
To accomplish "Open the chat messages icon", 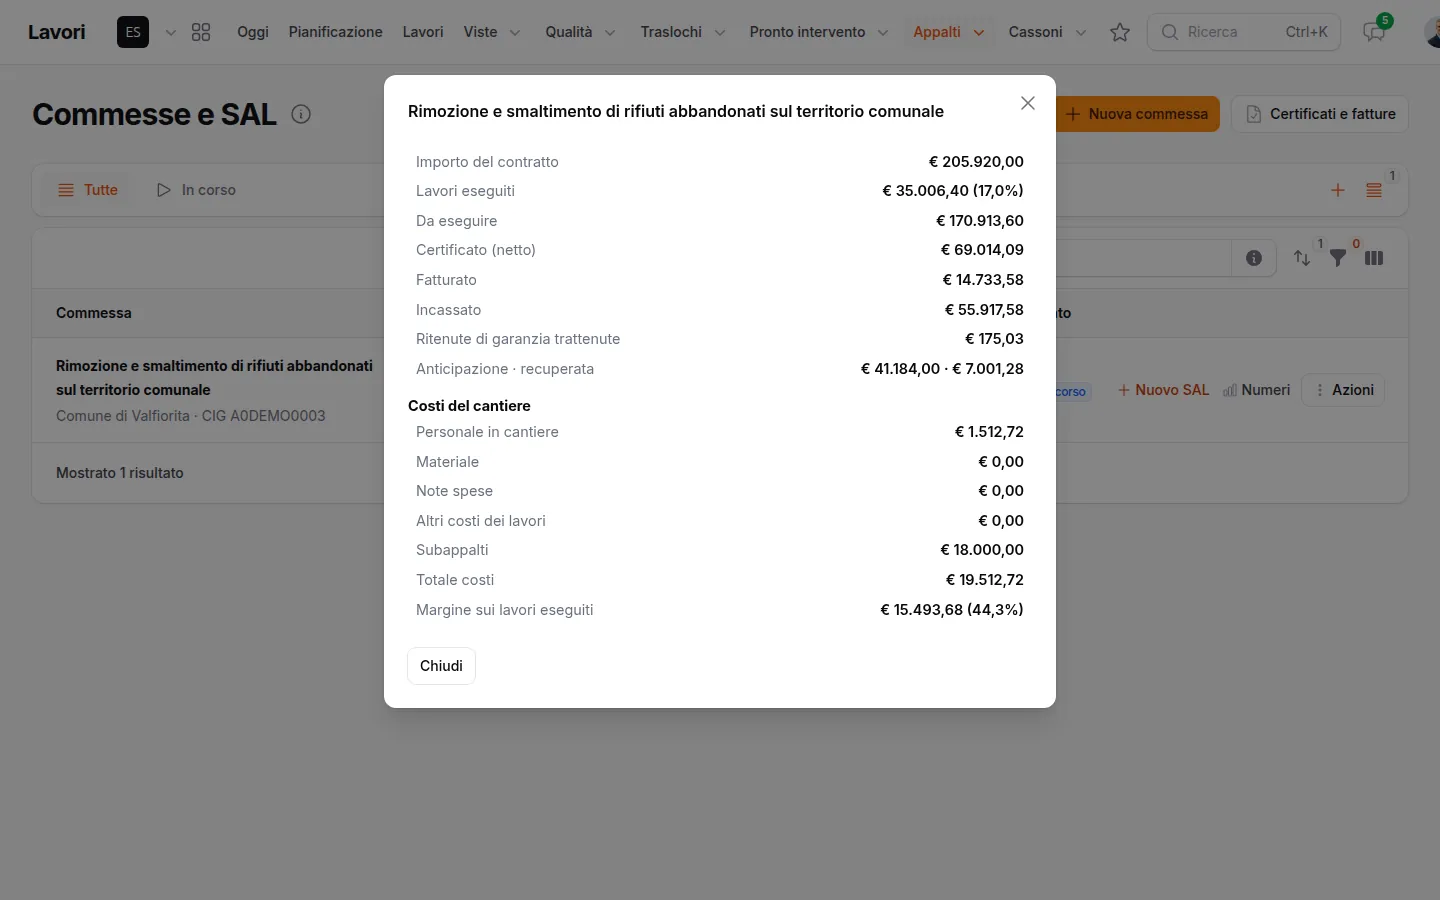I will [1374, 32].
